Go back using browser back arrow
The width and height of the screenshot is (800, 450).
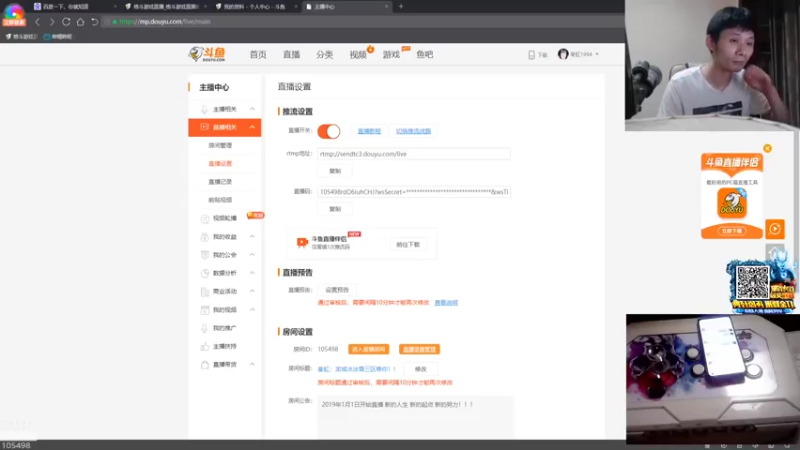37,22
